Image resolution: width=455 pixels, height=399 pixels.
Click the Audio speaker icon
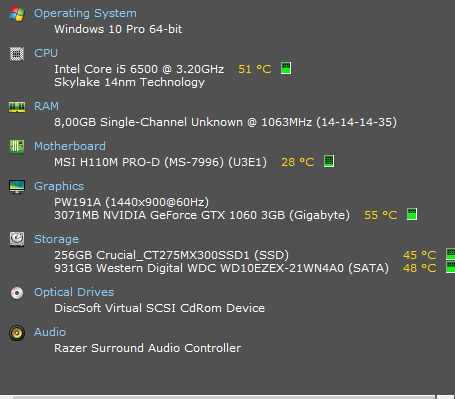[17, 333]
